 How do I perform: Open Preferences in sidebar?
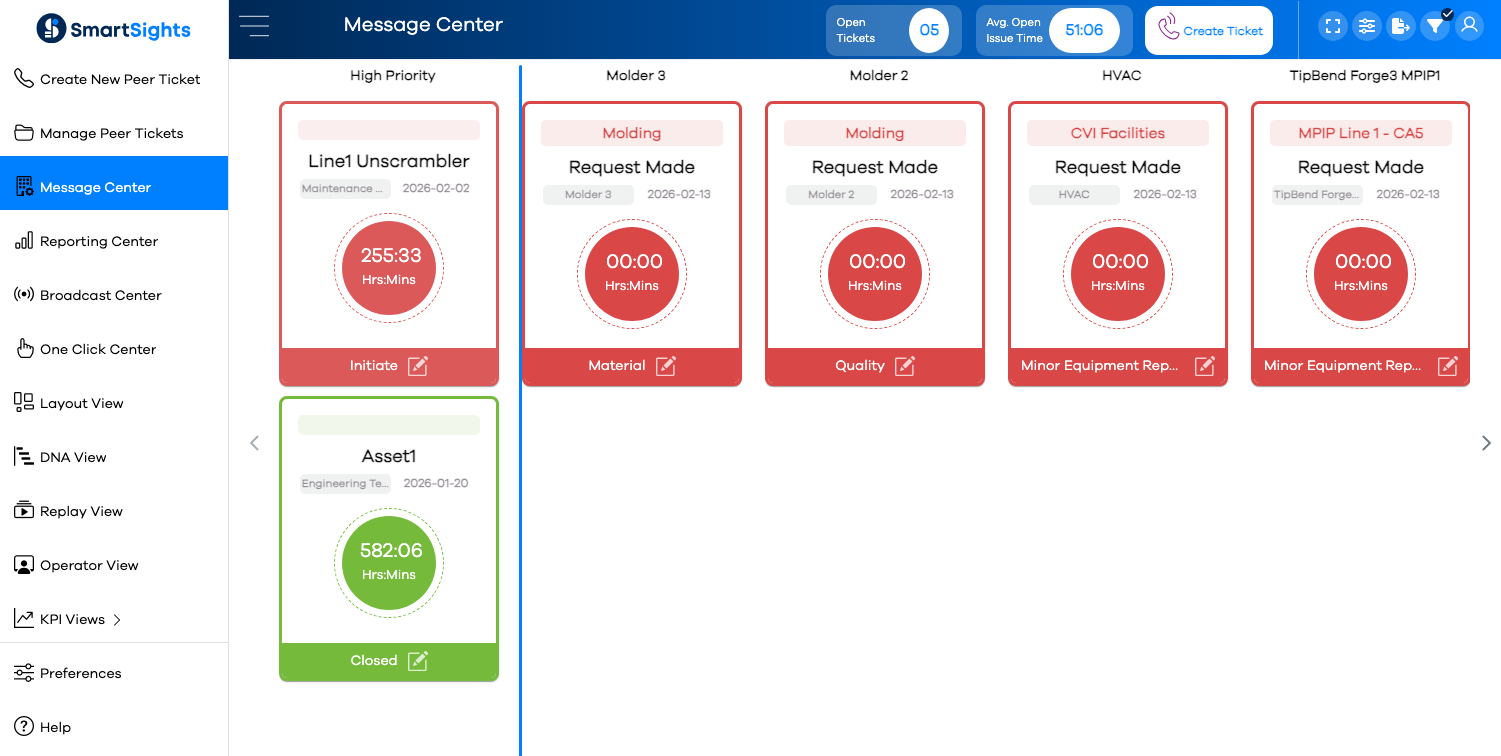click(x=114, y=673)
